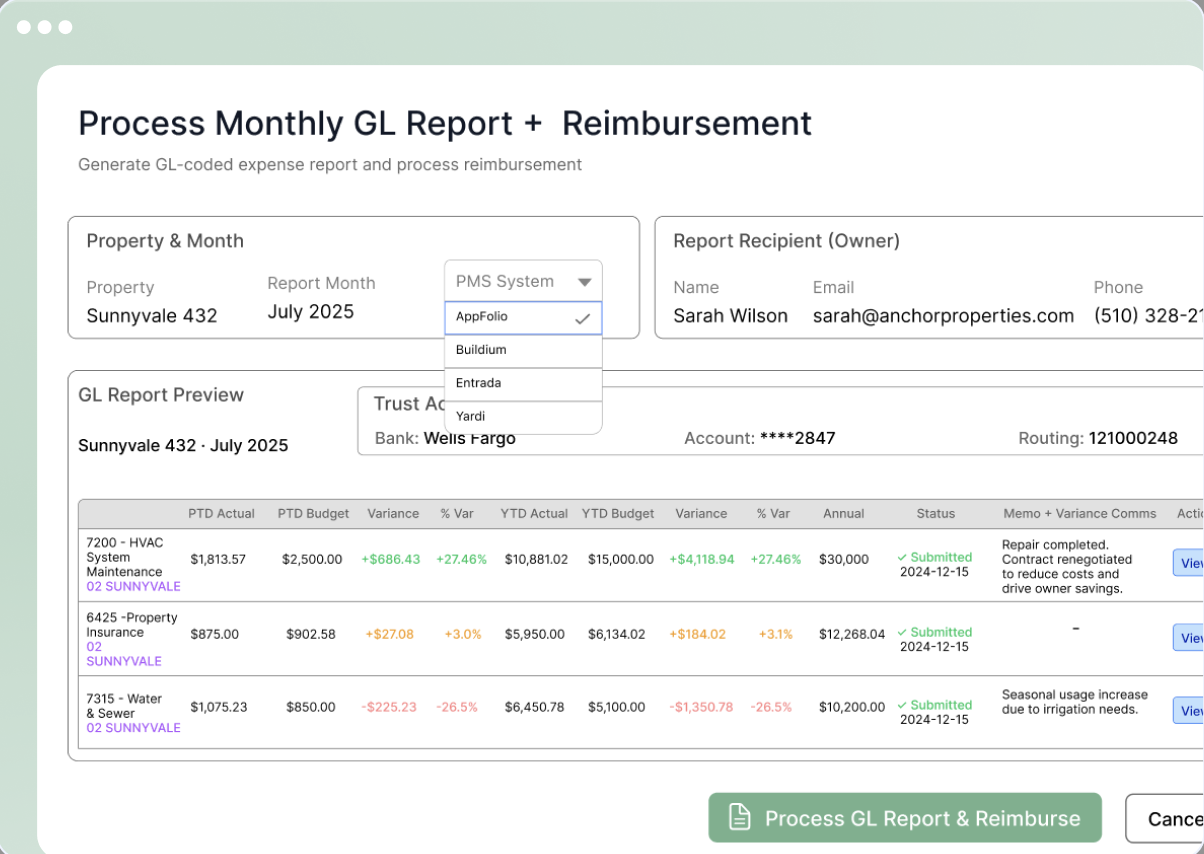Click the Annual column header
The image size is (1204, 854).
844,513
